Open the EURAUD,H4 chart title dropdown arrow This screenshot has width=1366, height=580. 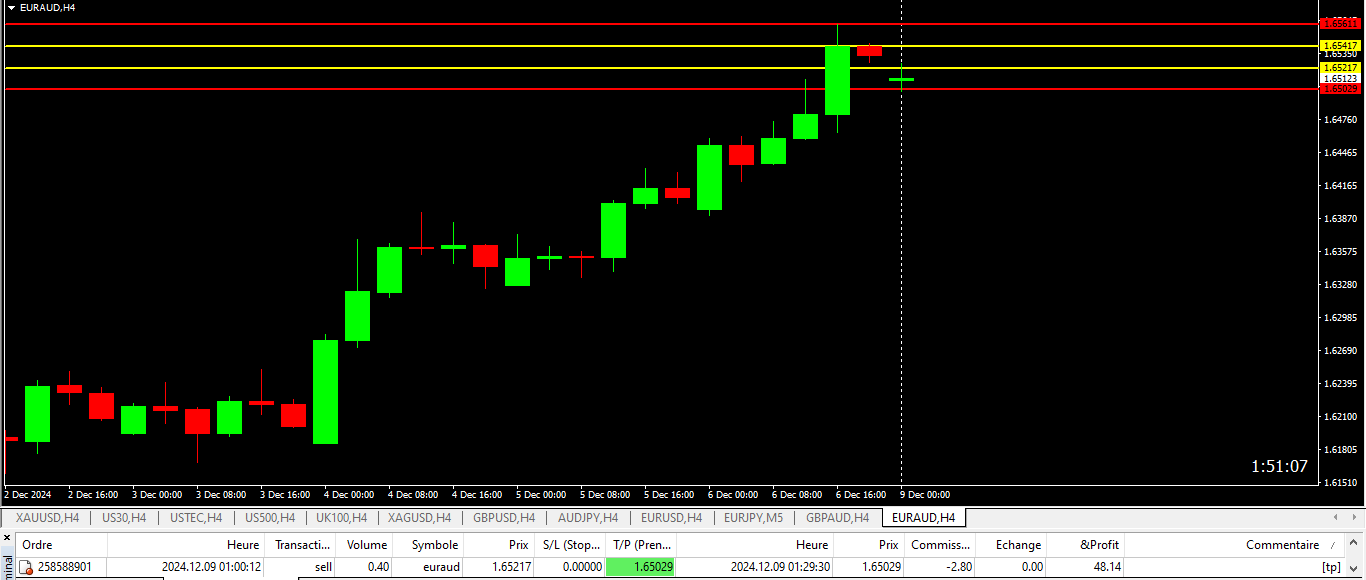click(x=11, y=7)
